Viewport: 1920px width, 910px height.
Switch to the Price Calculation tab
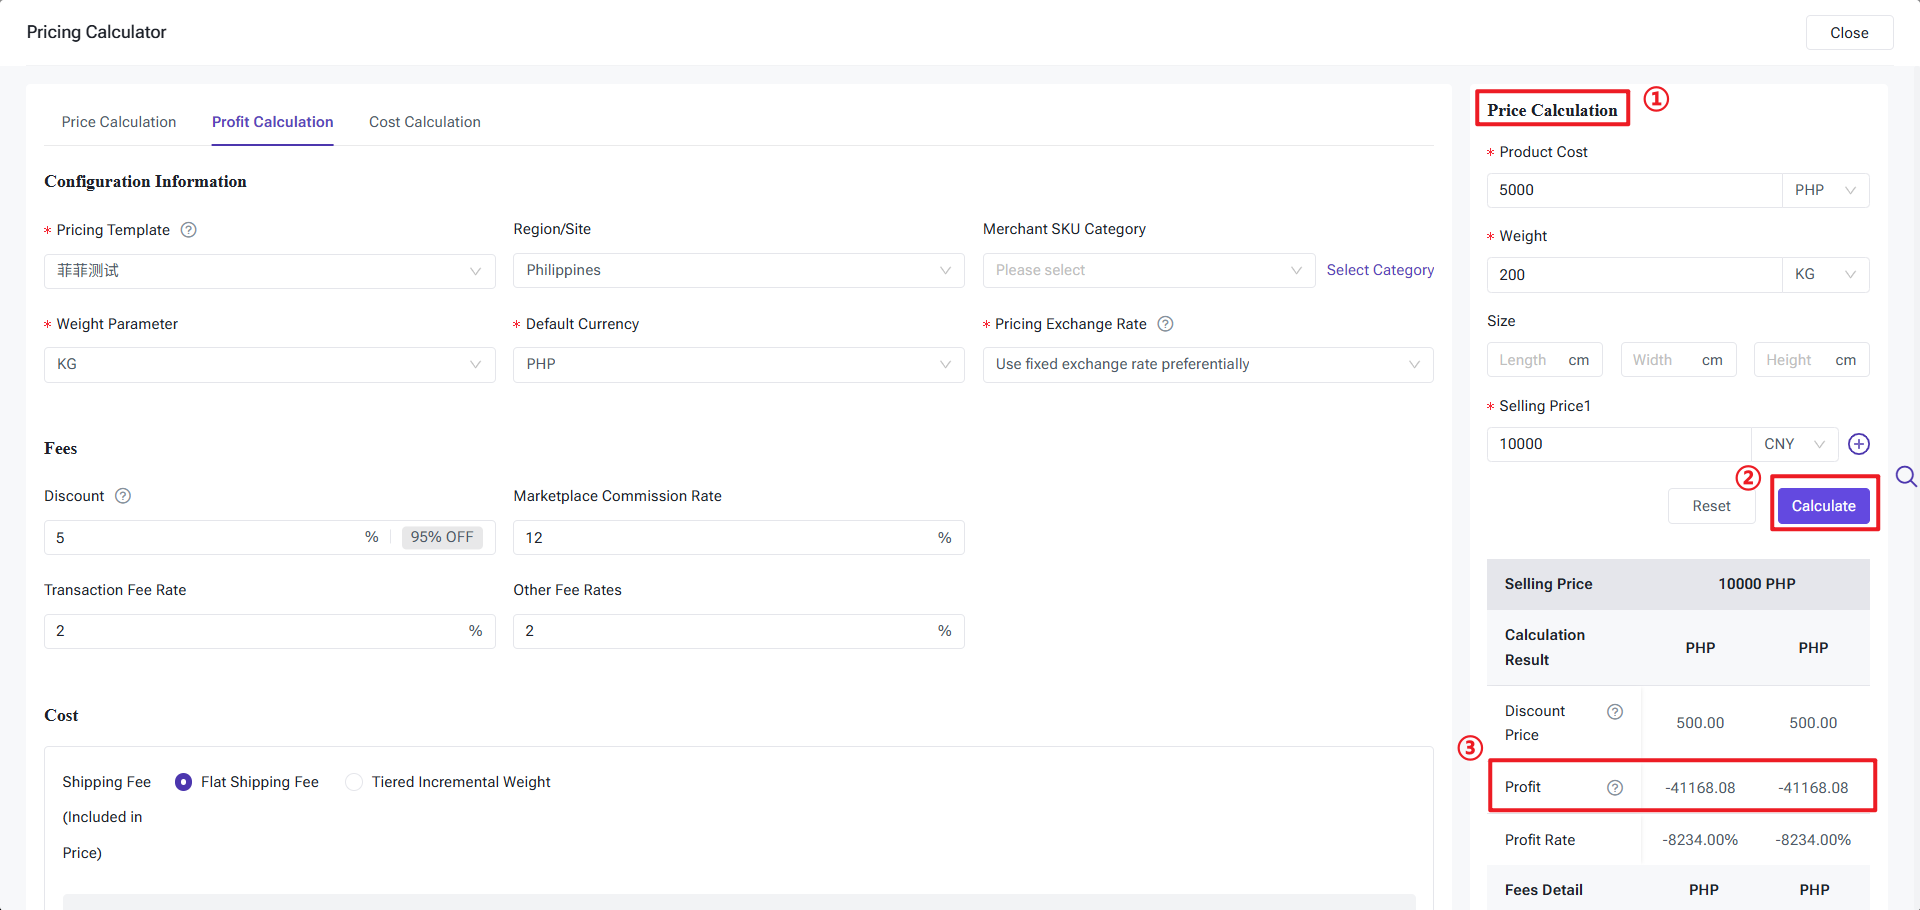coord(119,122)
